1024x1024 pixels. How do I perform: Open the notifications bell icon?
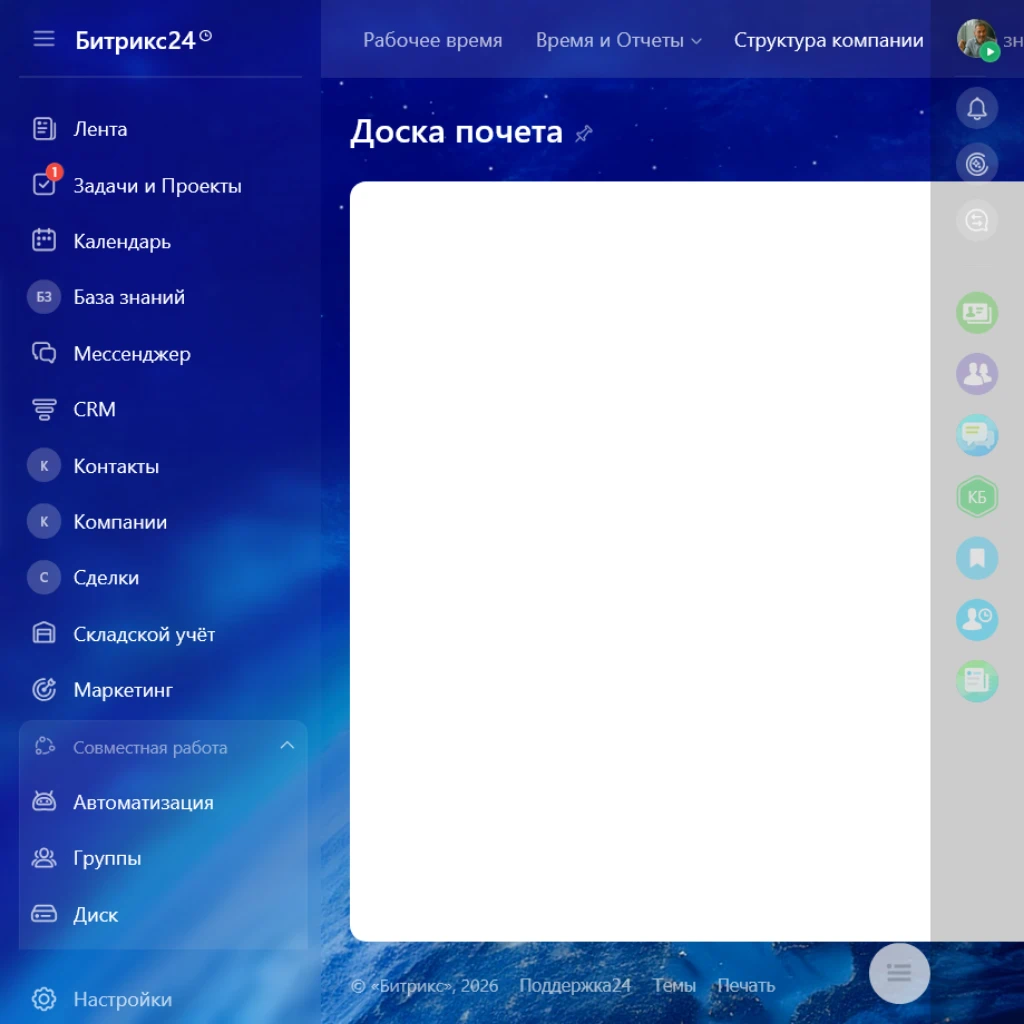(978, 109)
